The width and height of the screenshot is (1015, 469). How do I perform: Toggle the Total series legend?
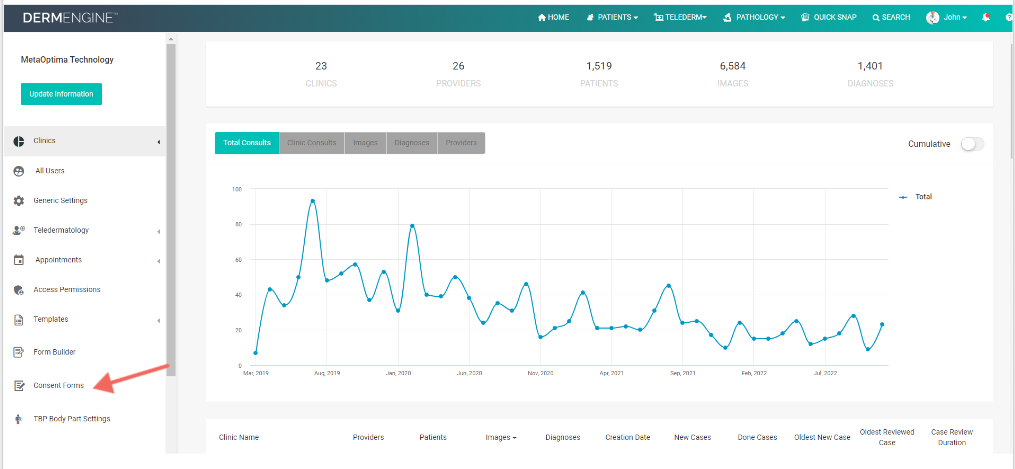916,196
